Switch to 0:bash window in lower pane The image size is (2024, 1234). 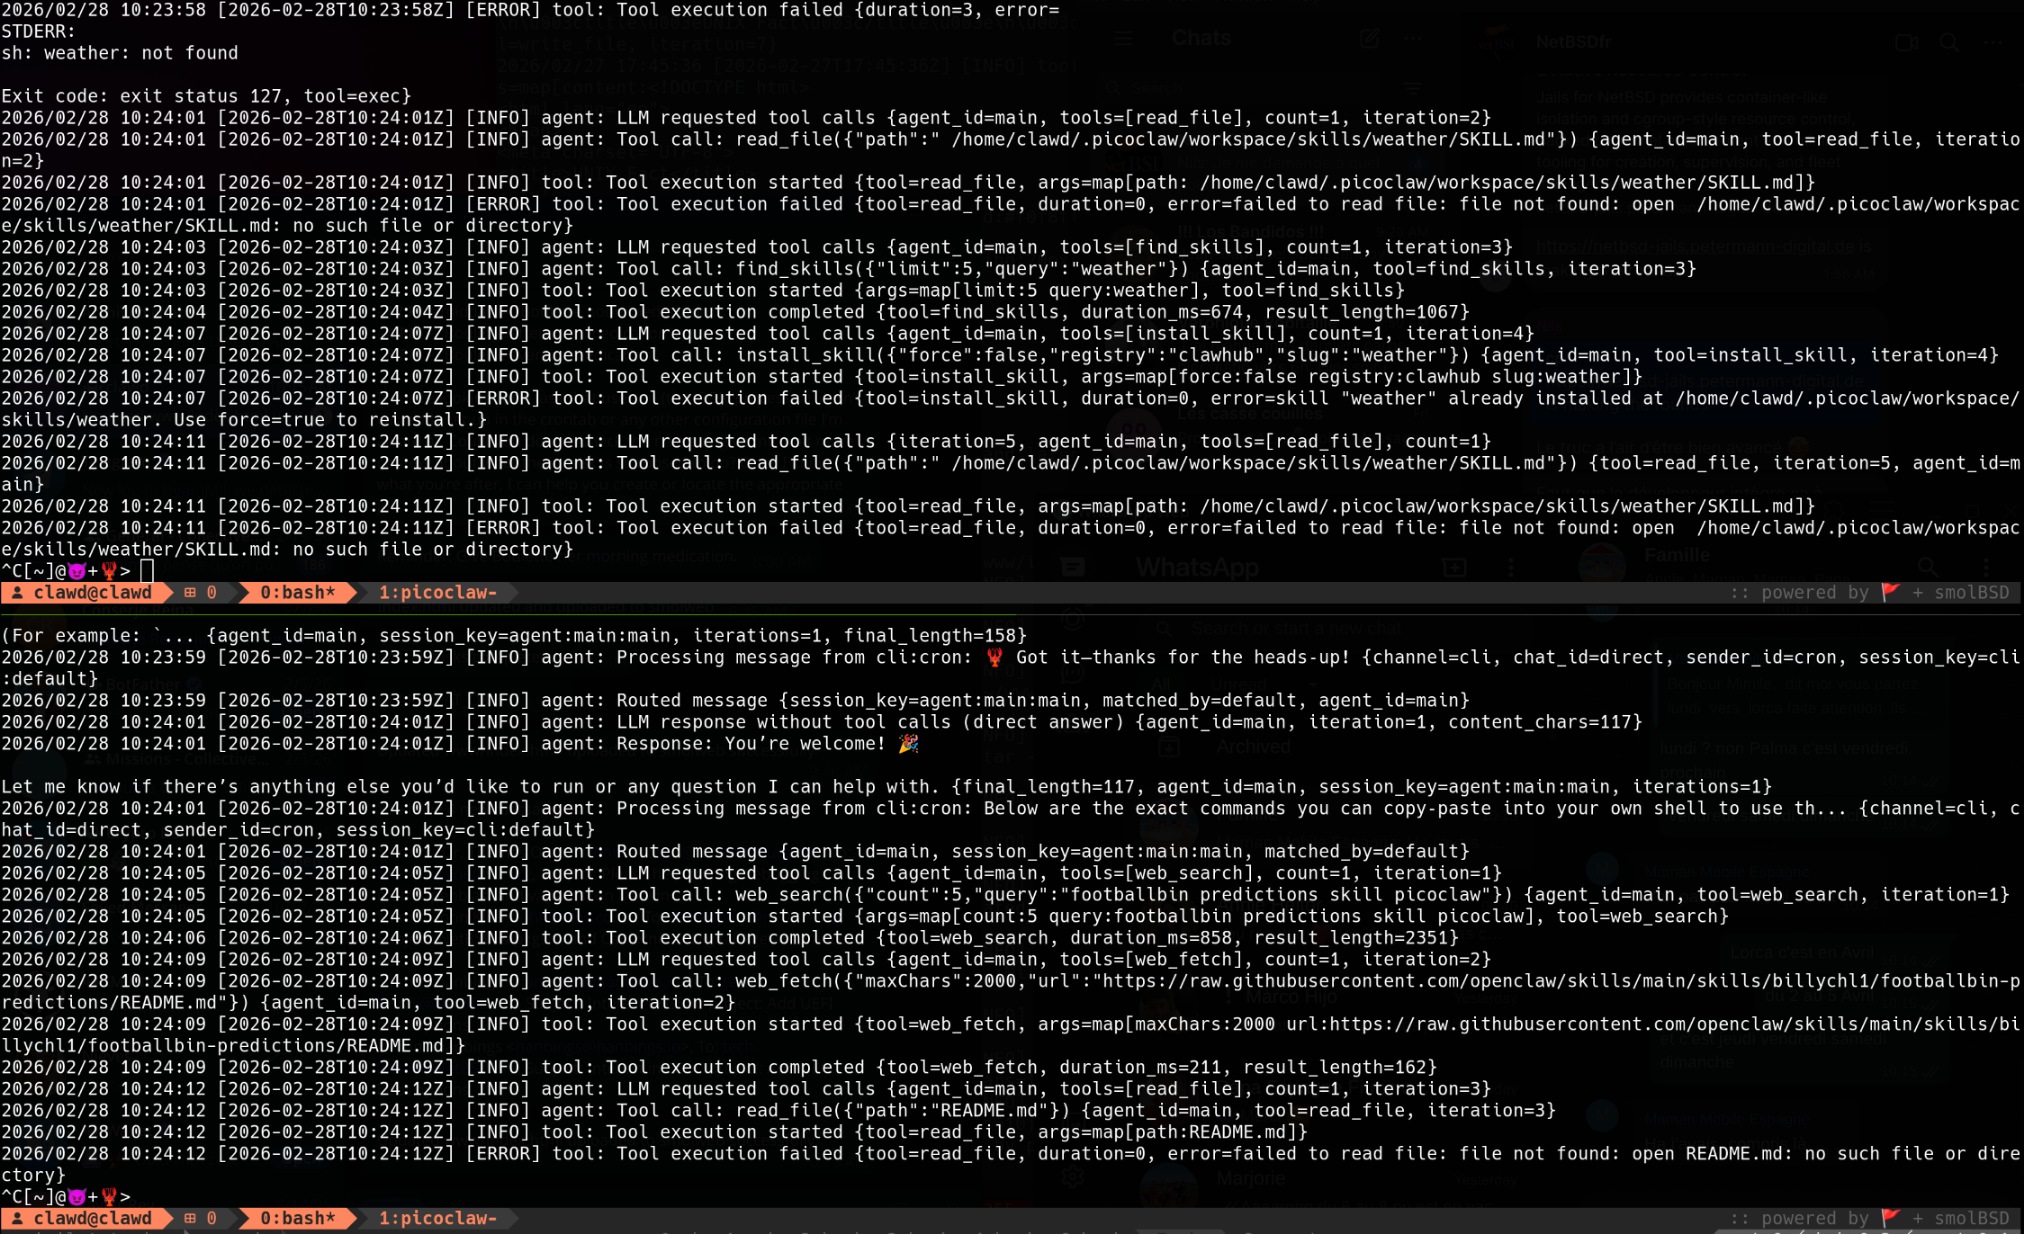[x=297, y=1218]
